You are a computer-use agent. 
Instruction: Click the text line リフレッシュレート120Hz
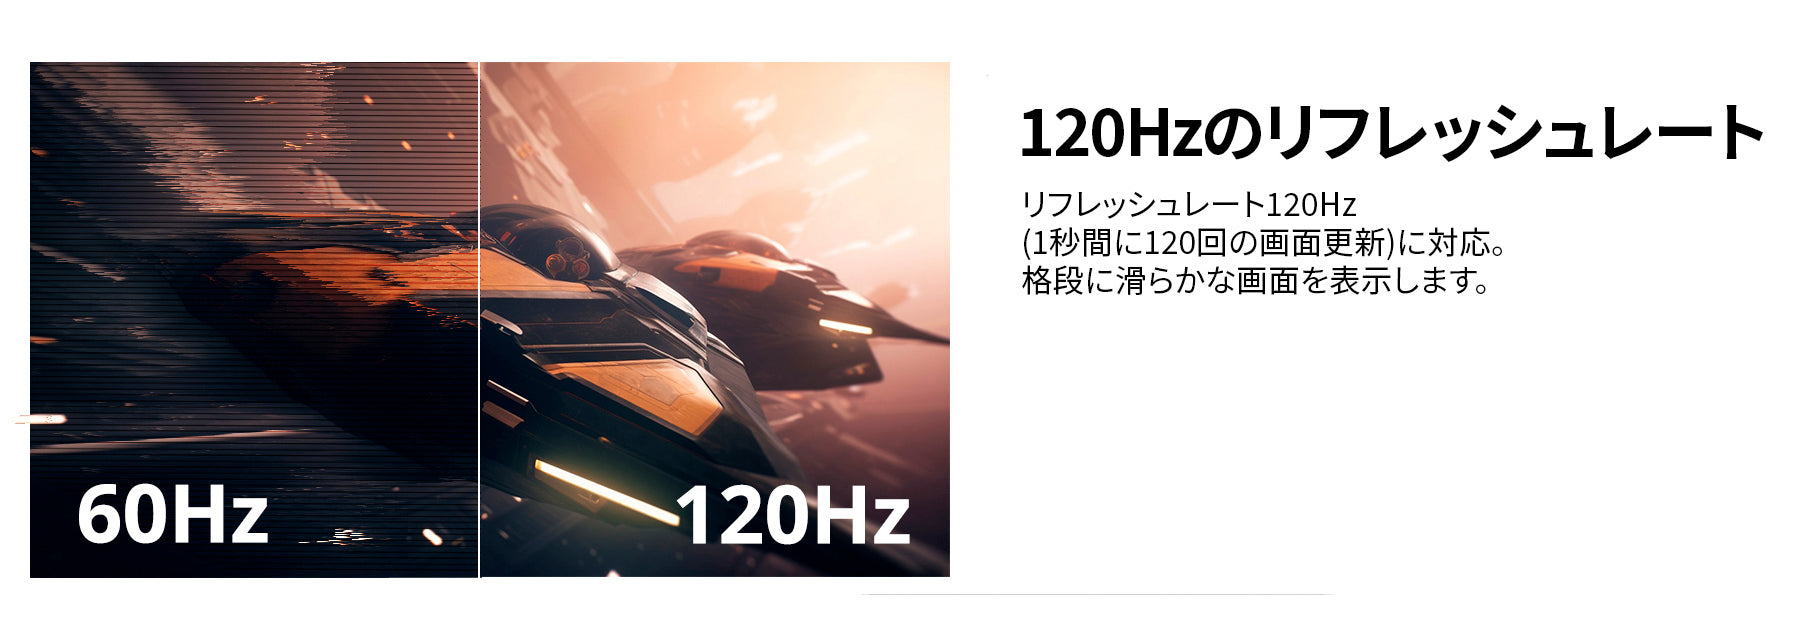1188,205
